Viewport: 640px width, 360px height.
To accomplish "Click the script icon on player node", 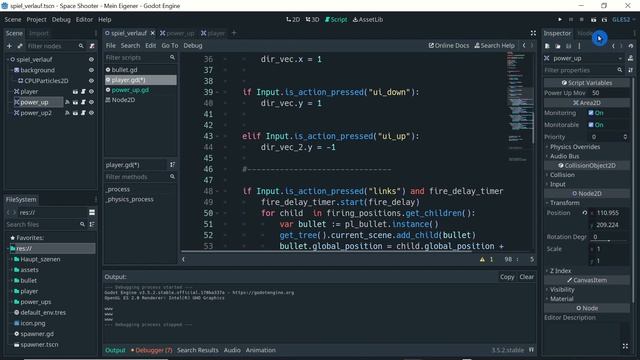I will coord(83,91).
